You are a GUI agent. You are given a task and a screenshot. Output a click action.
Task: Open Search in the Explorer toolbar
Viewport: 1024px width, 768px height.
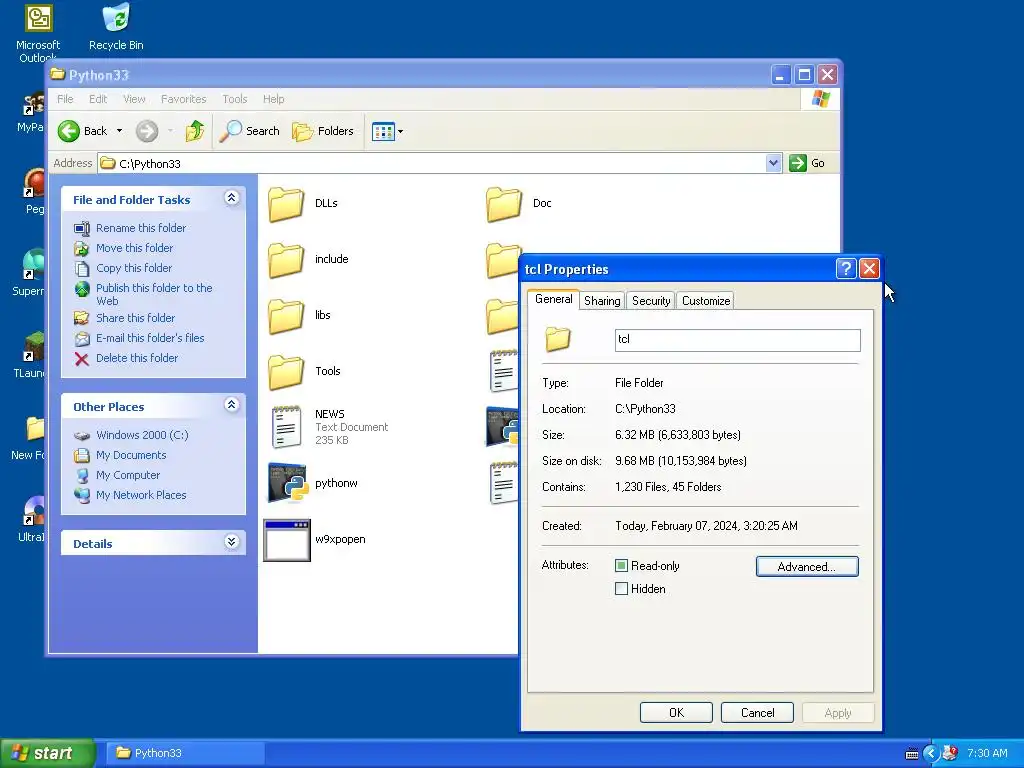click(249, 131)
